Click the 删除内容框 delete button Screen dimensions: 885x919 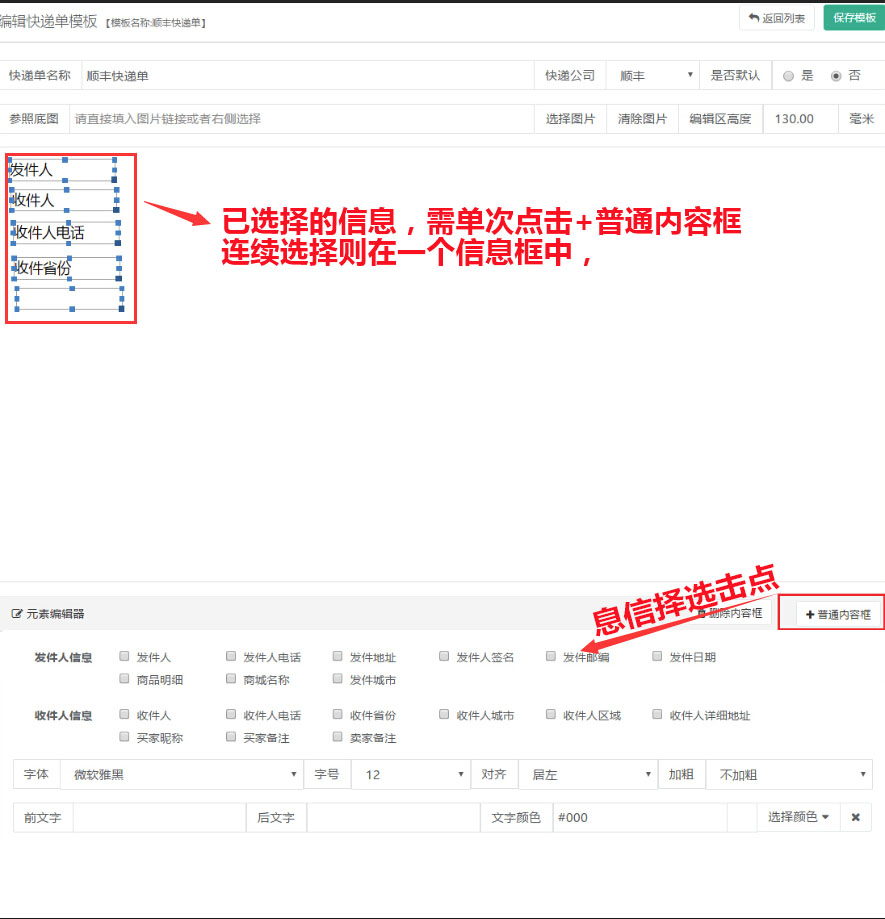coord(730,613)
